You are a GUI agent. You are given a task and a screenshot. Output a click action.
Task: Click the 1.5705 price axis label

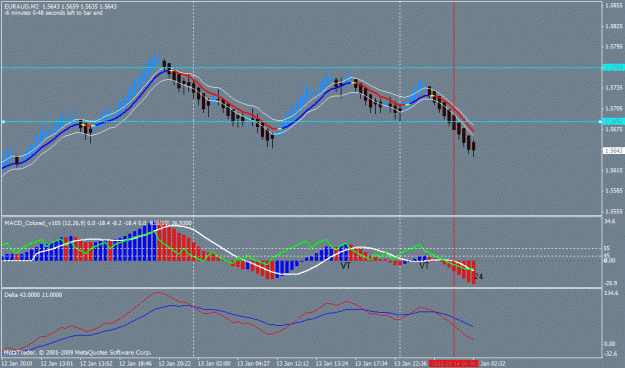[614, 108]
